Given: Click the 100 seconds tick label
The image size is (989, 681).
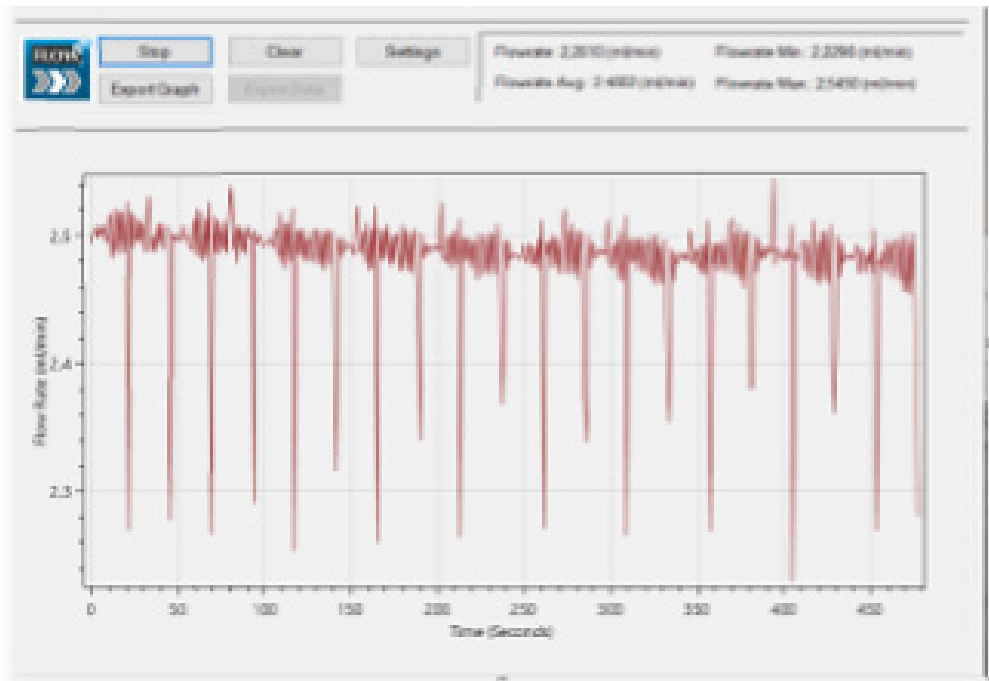Looking at the screenshot, I should click(x=264, y=609).
